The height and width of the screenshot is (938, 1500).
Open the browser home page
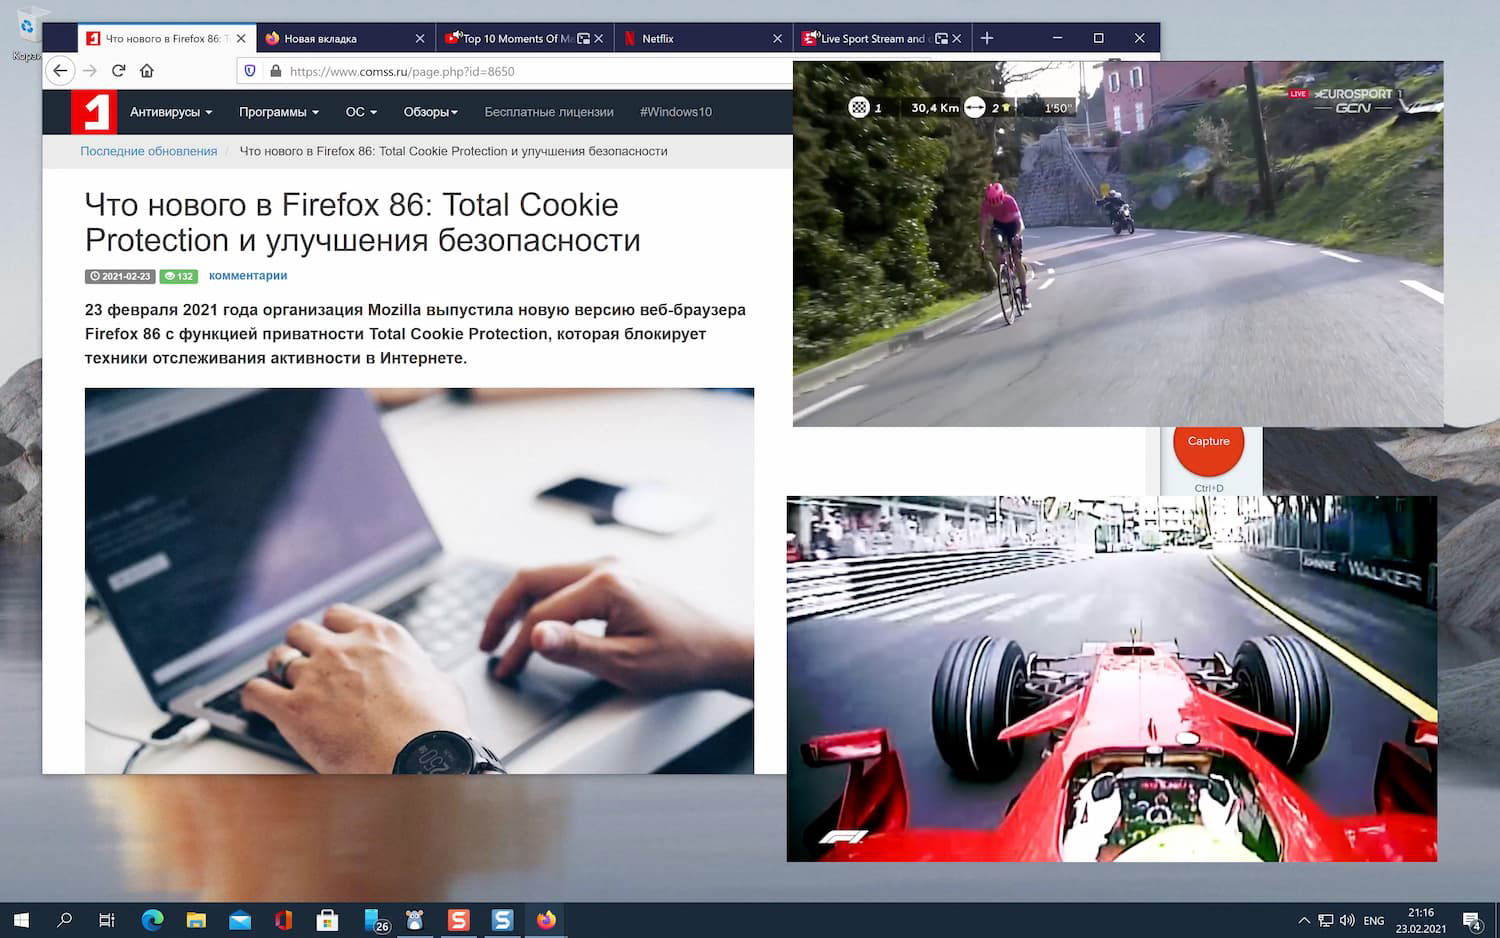pos(147,71)
